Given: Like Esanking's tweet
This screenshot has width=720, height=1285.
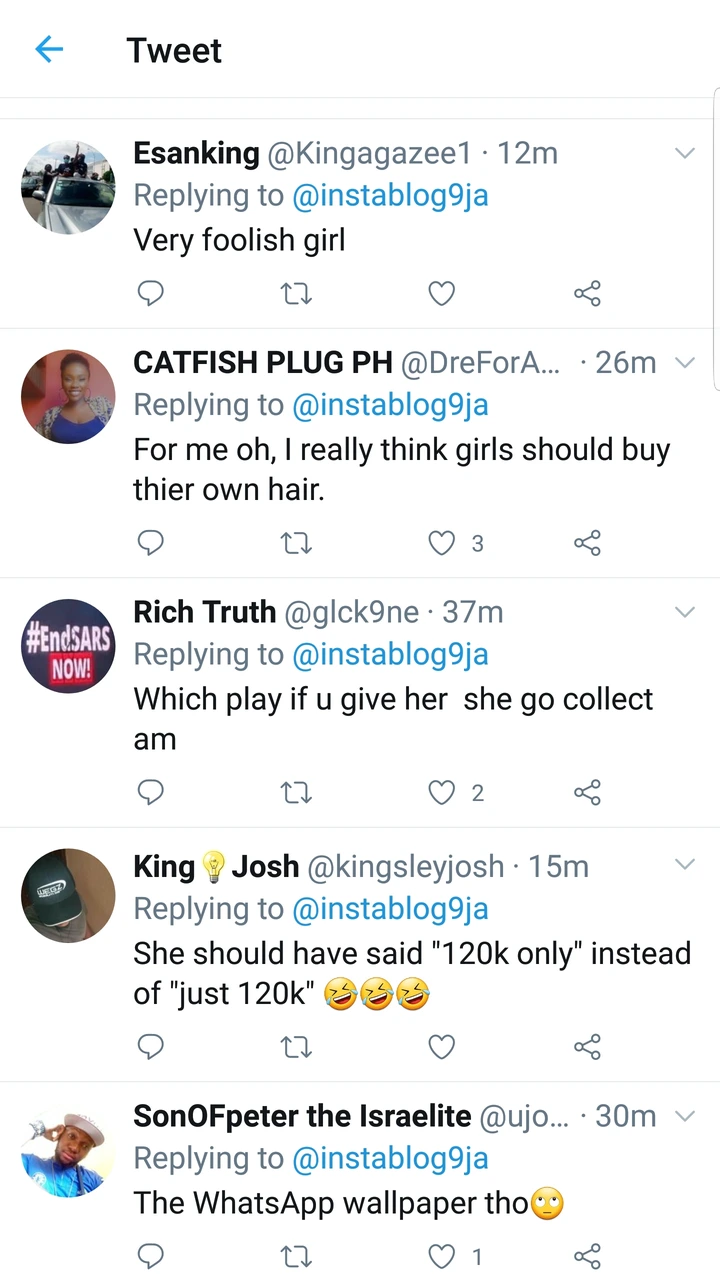Looking at the screenshot, I should (x=441, y=293).
